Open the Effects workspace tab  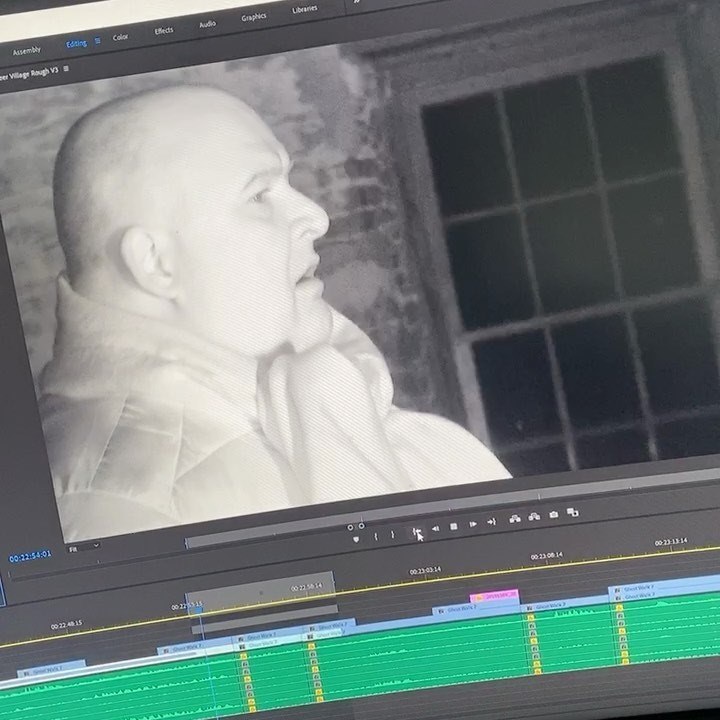163,31
